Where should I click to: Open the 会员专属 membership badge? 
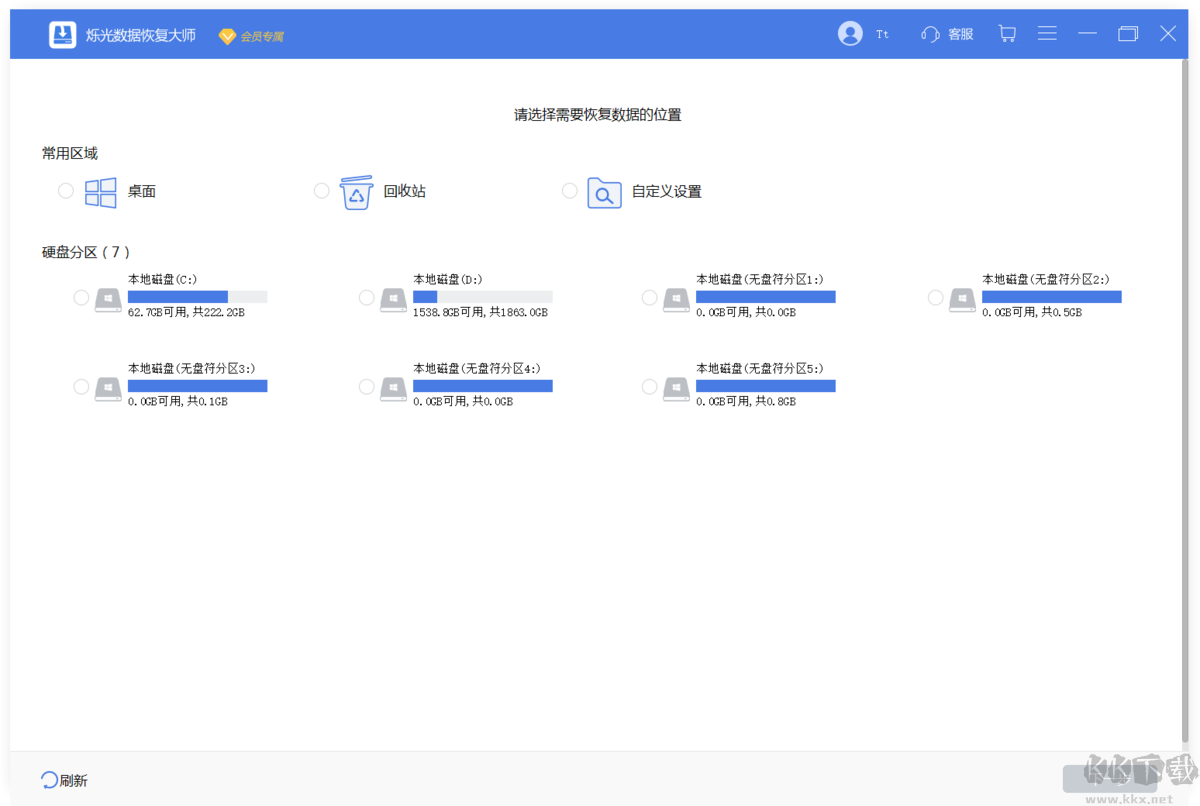[250, 34]
